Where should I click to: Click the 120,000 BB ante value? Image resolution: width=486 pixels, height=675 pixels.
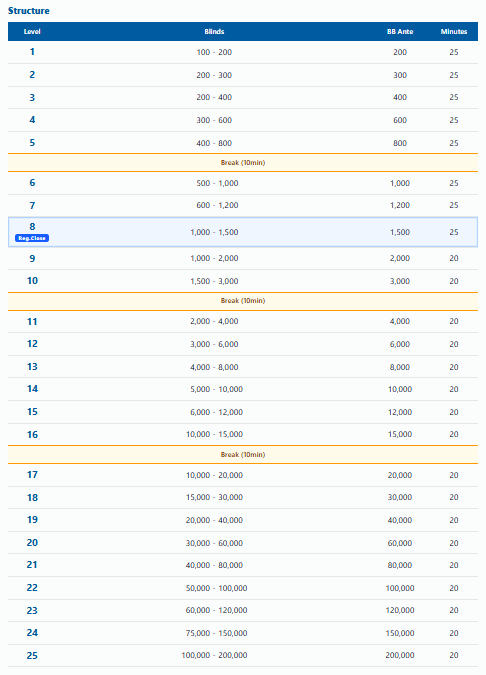400,610
